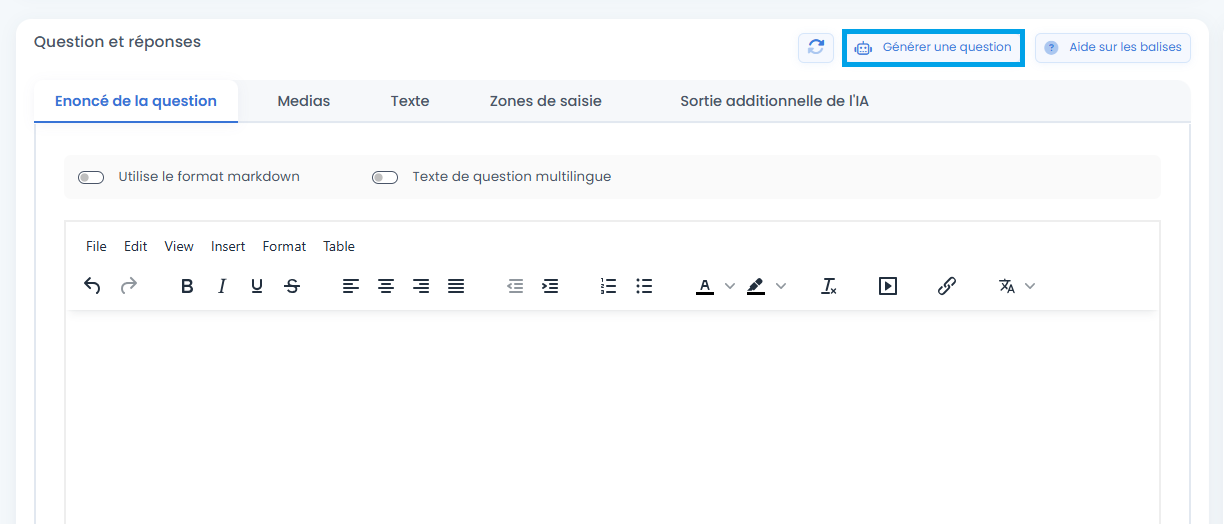Center align the text

click(x=386, y=286)
